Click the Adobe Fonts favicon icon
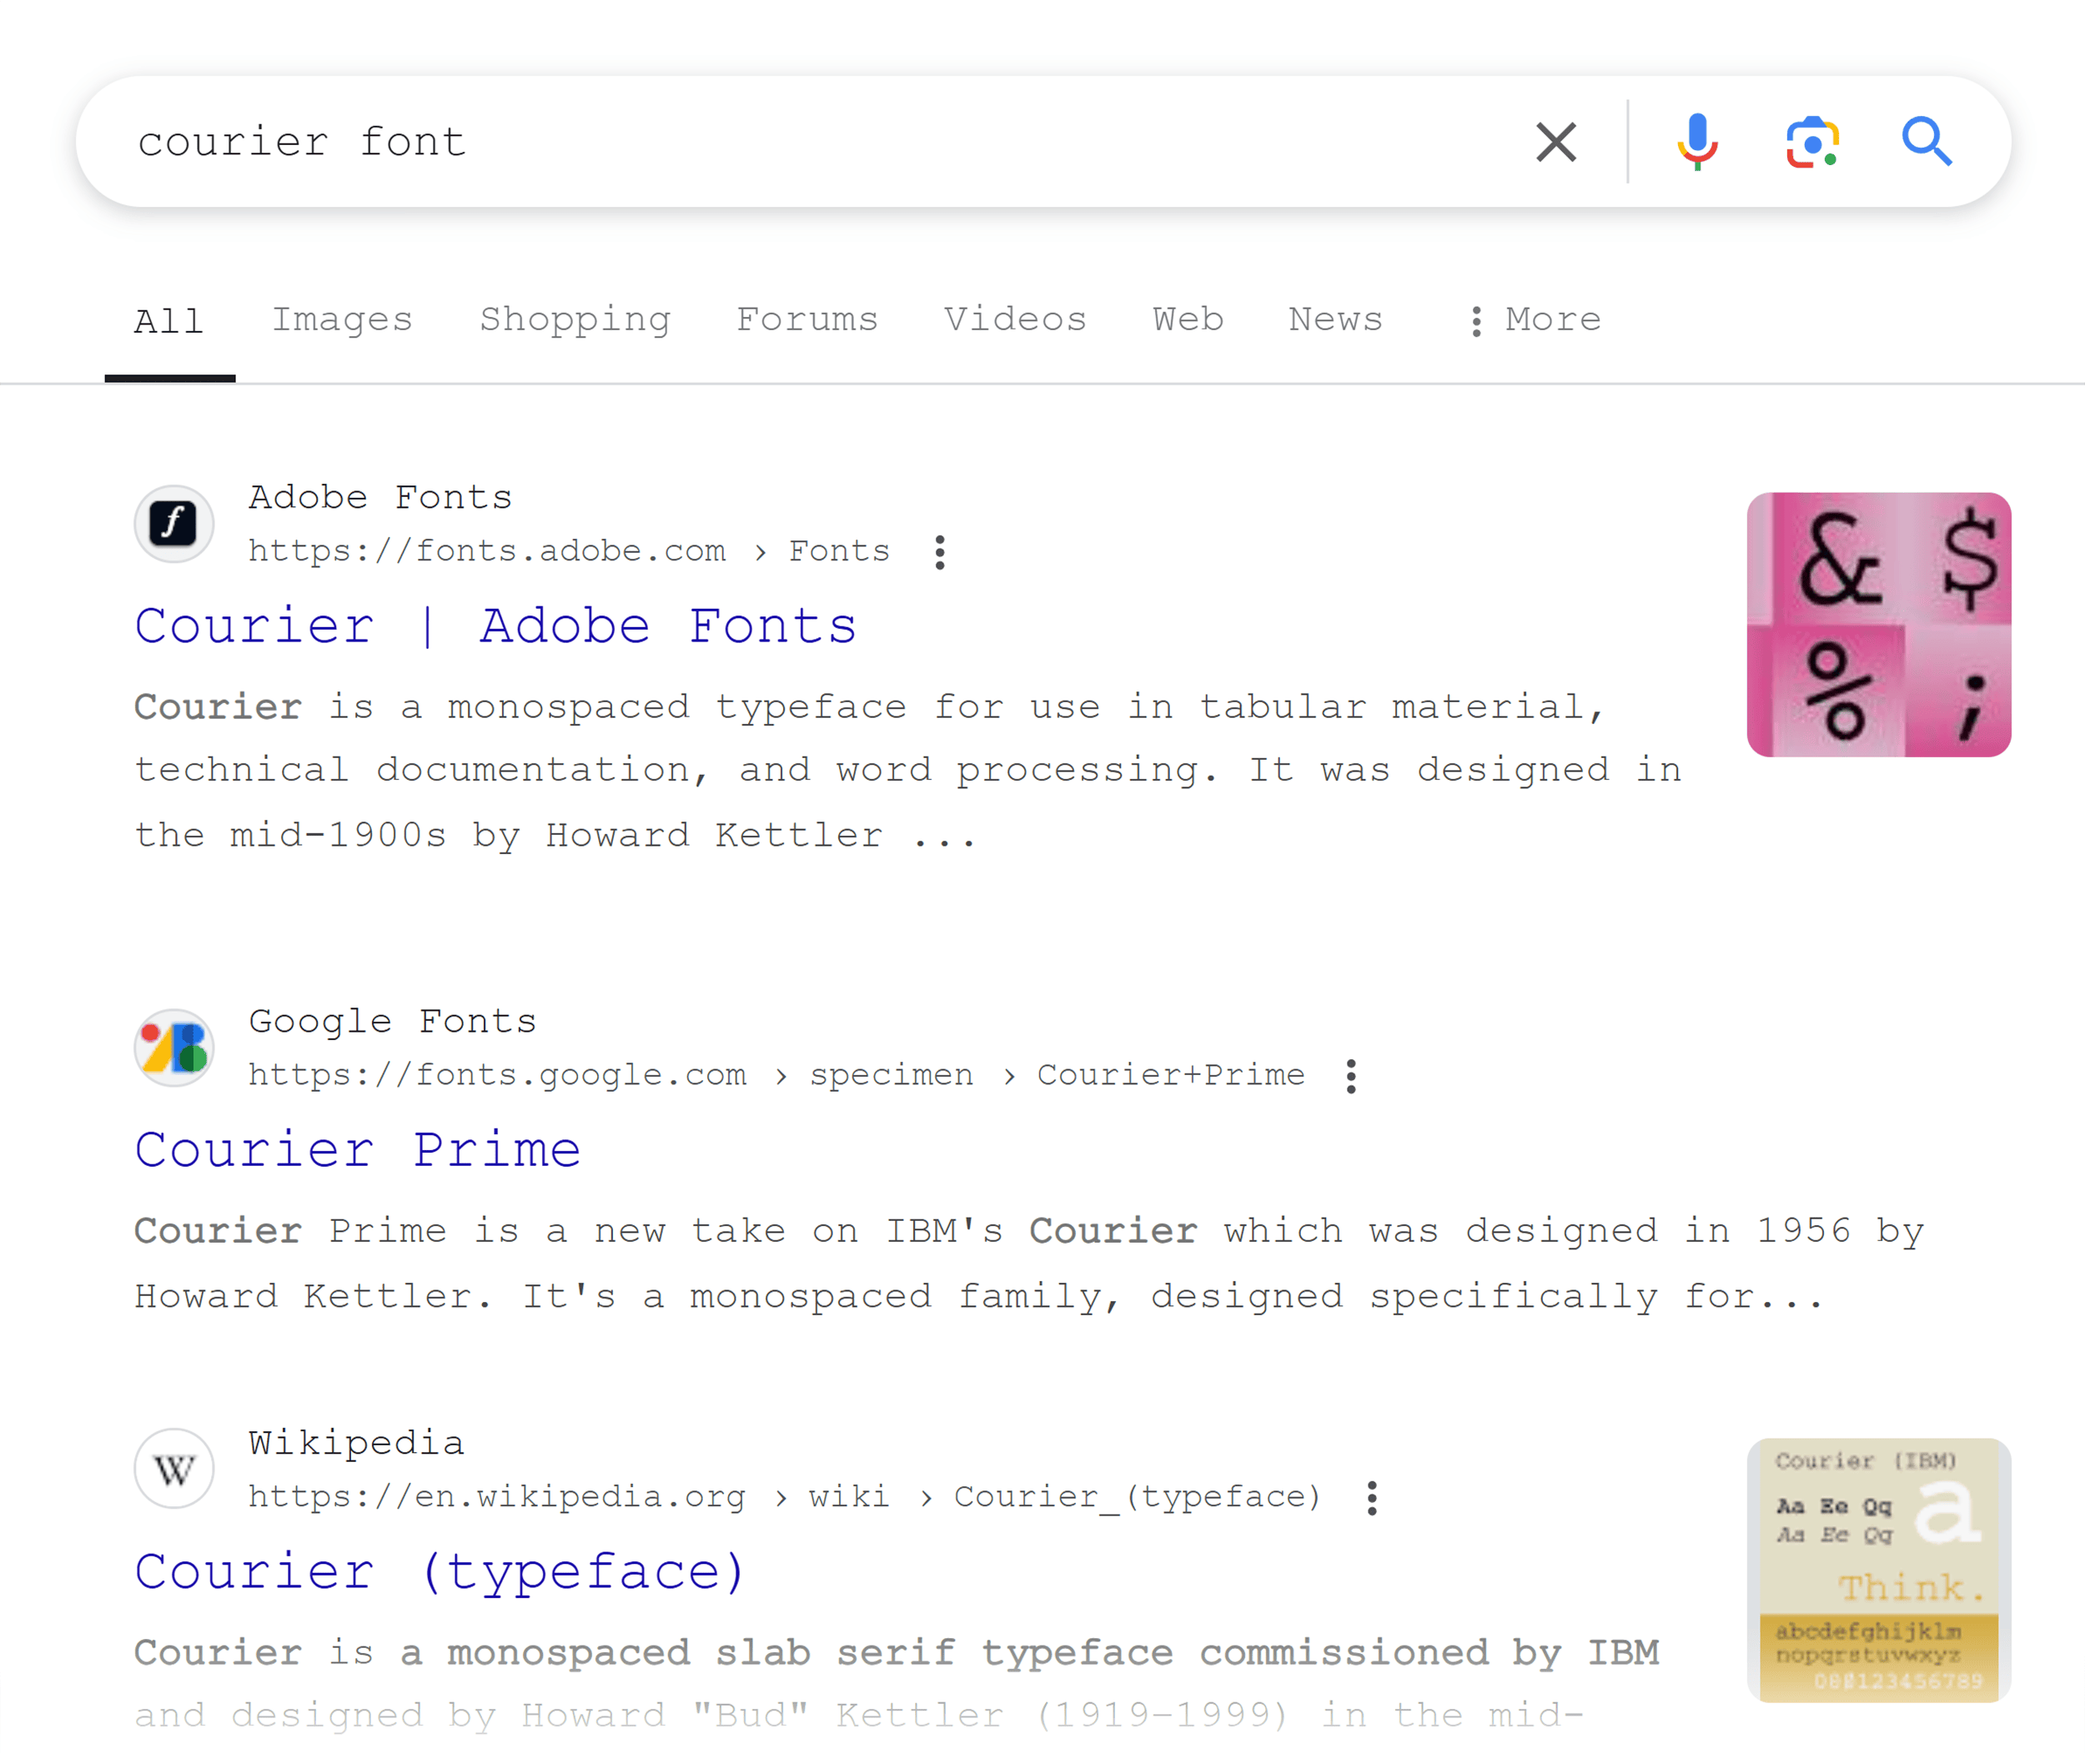Screen dimensions: 2085x1764 (x=173, y=521)
